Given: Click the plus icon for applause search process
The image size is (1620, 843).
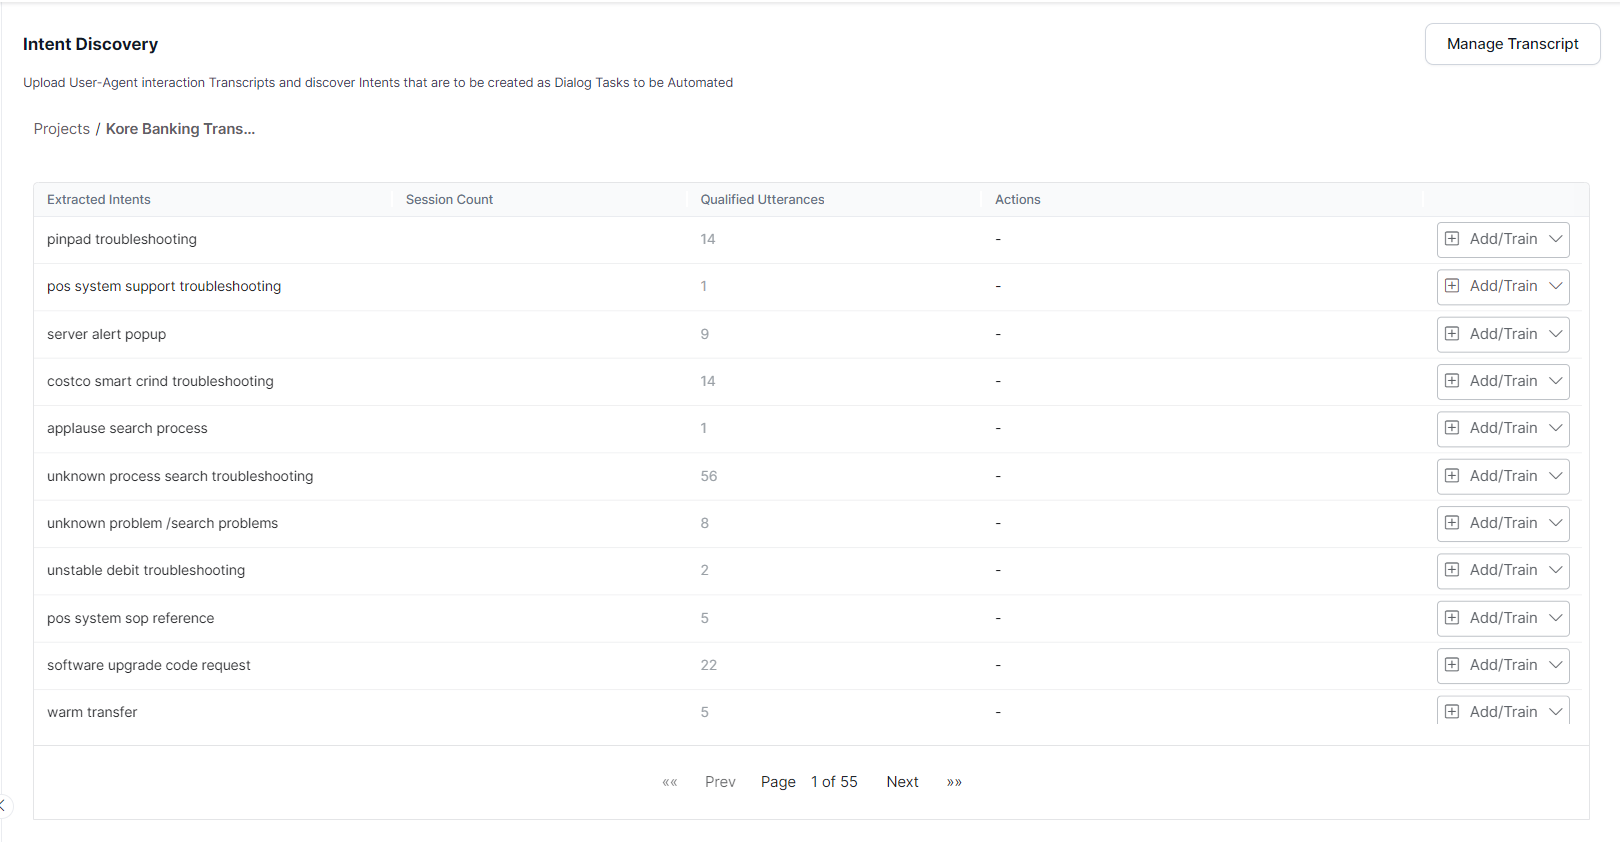Looking at the screenshot, I should (x=1452, y=428).
